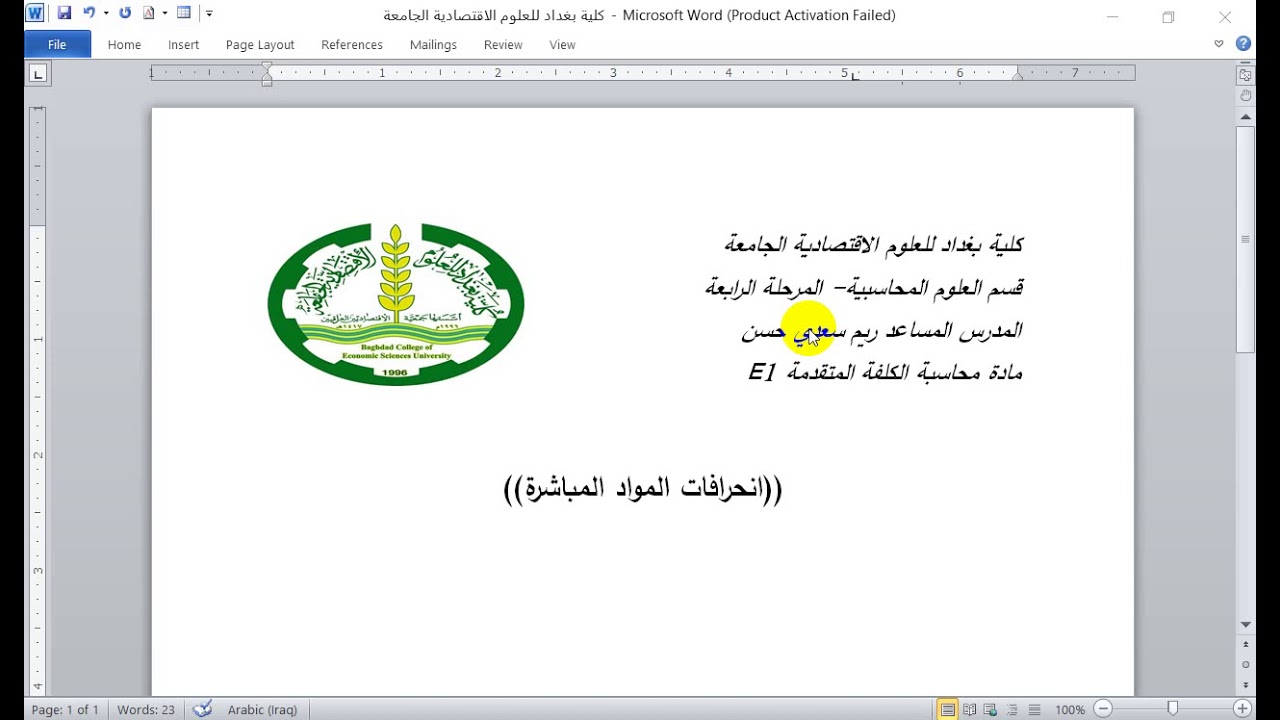Switch to Outline view
Image resolution: width=1280 pixels, height=720 pixels.
tap(1011, 710)
